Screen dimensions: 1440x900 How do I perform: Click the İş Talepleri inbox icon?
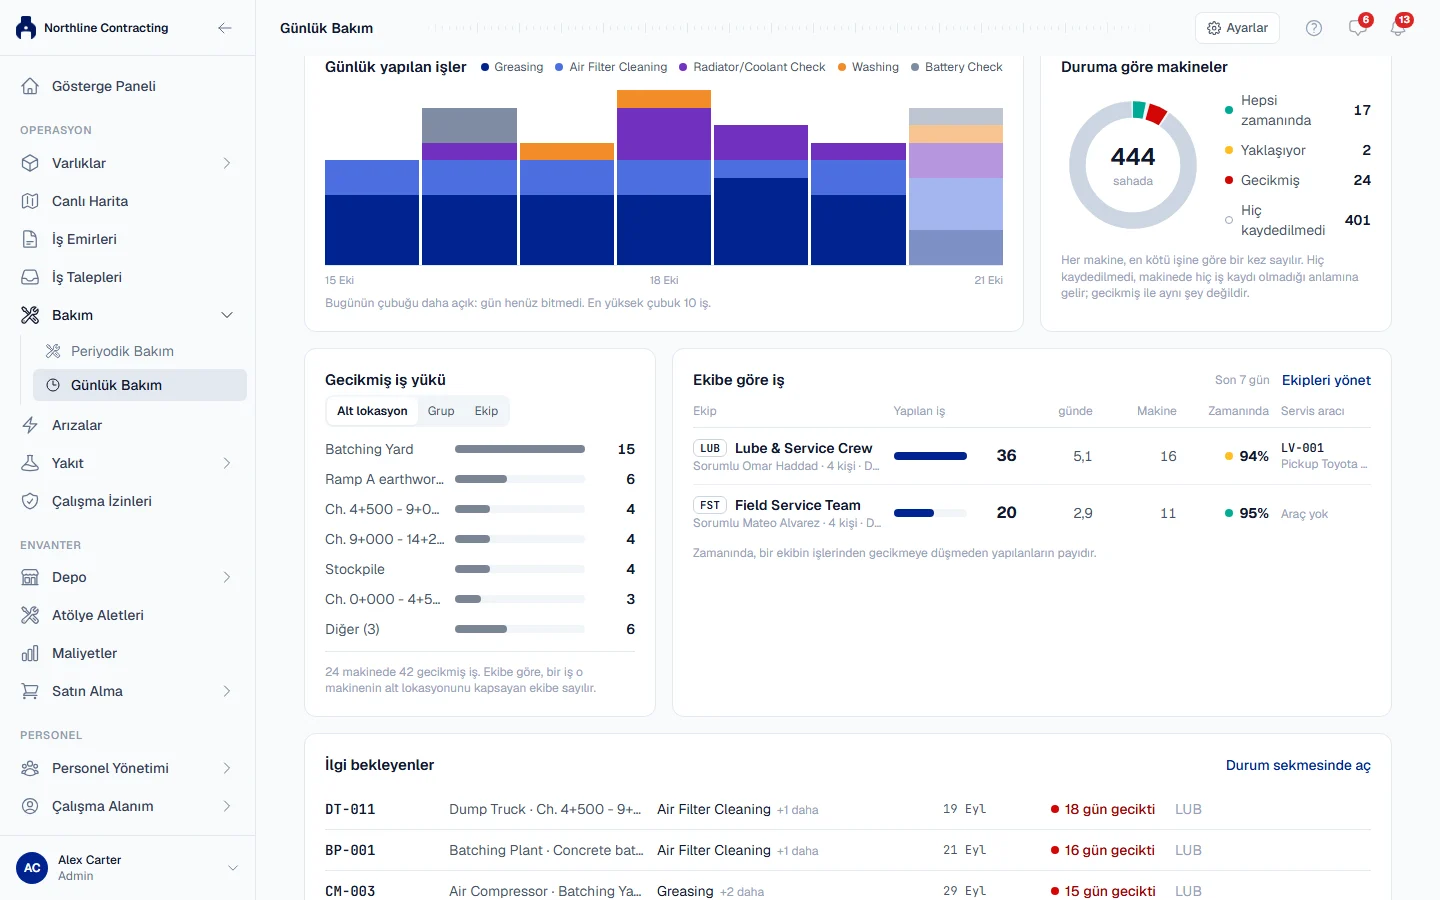tap(30, 277)
